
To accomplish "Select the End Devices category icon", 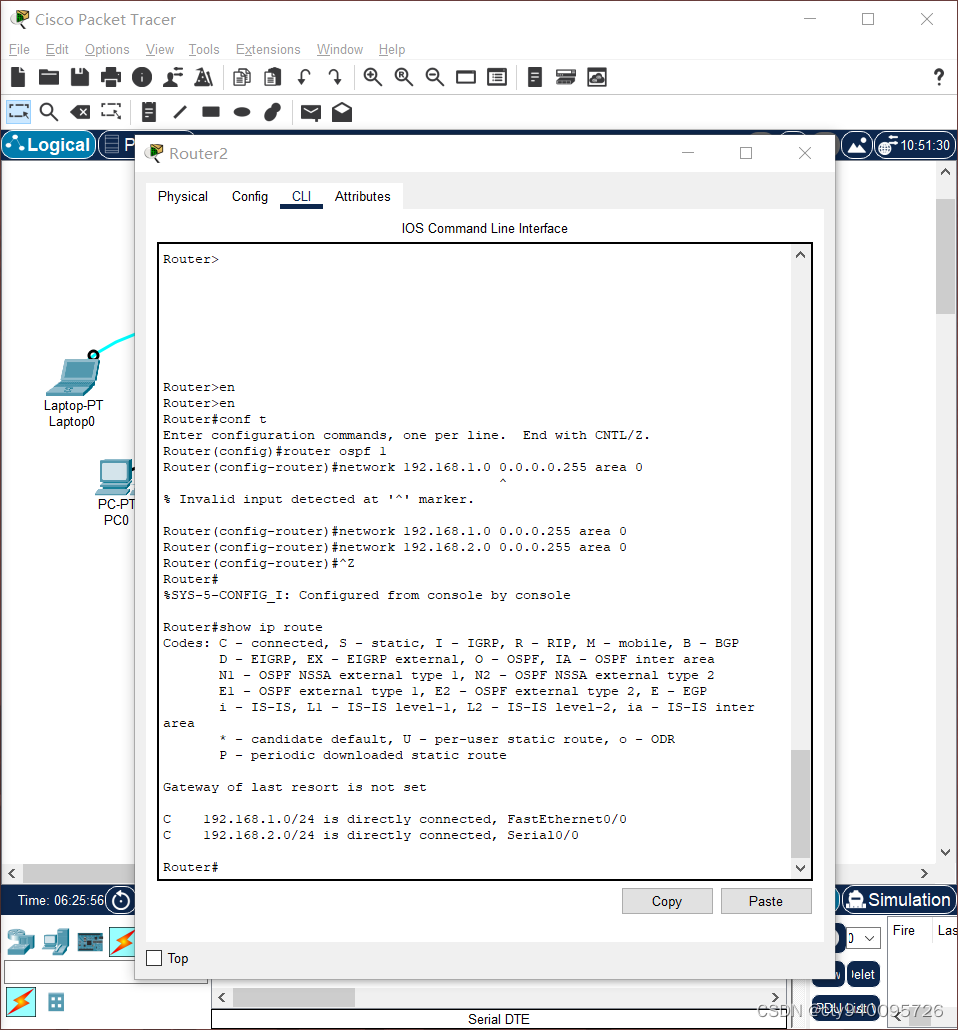I will pyautogui.click(x=56, y=942).
